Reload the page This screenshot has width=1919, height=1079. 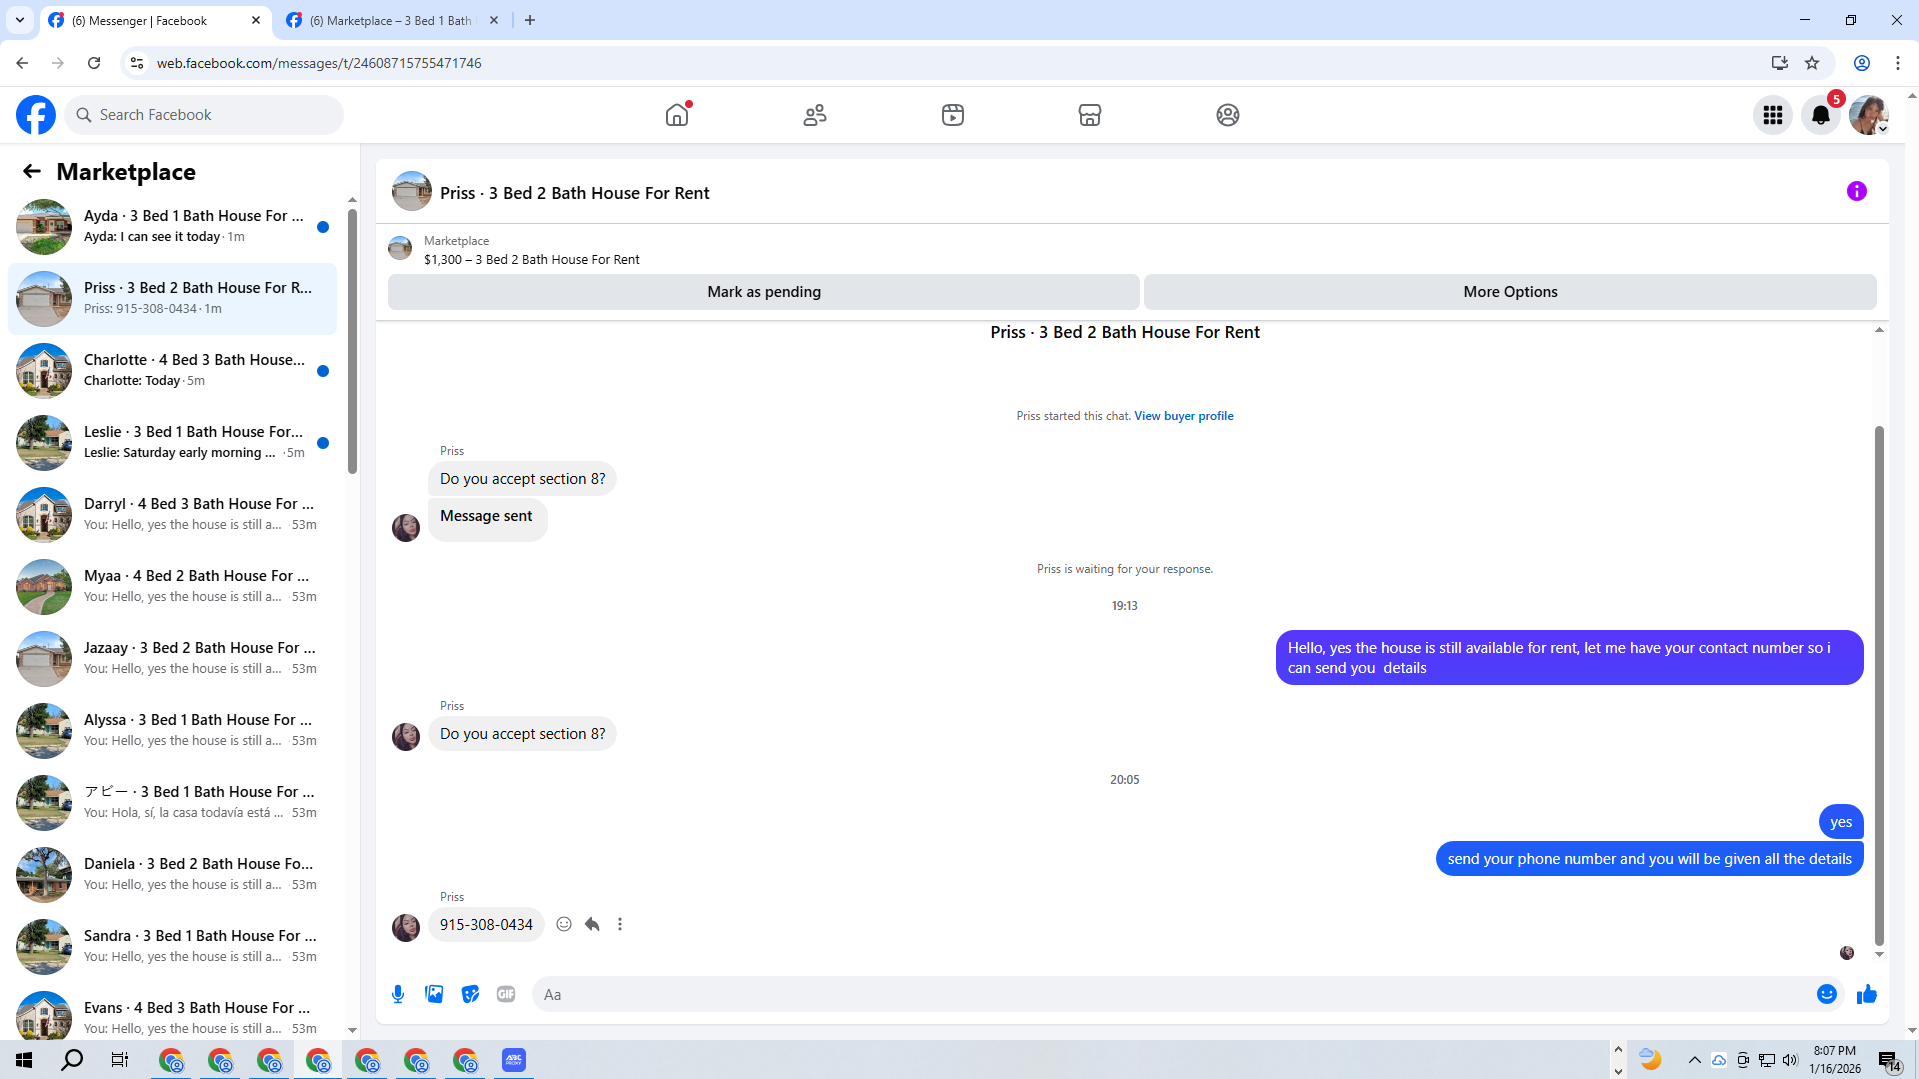click(x=94, y=63)
